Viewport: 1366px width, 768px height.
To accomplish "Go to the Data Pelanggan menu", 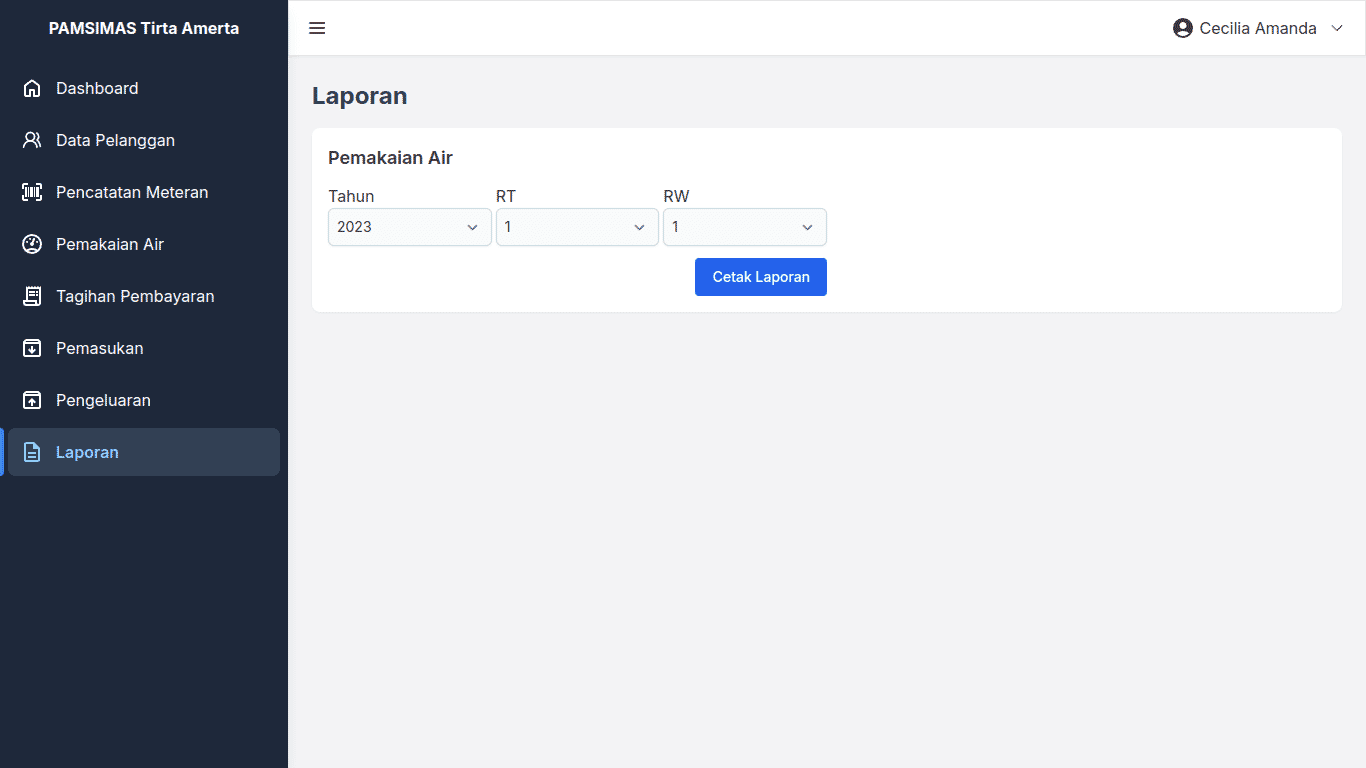I will point(115,140).
